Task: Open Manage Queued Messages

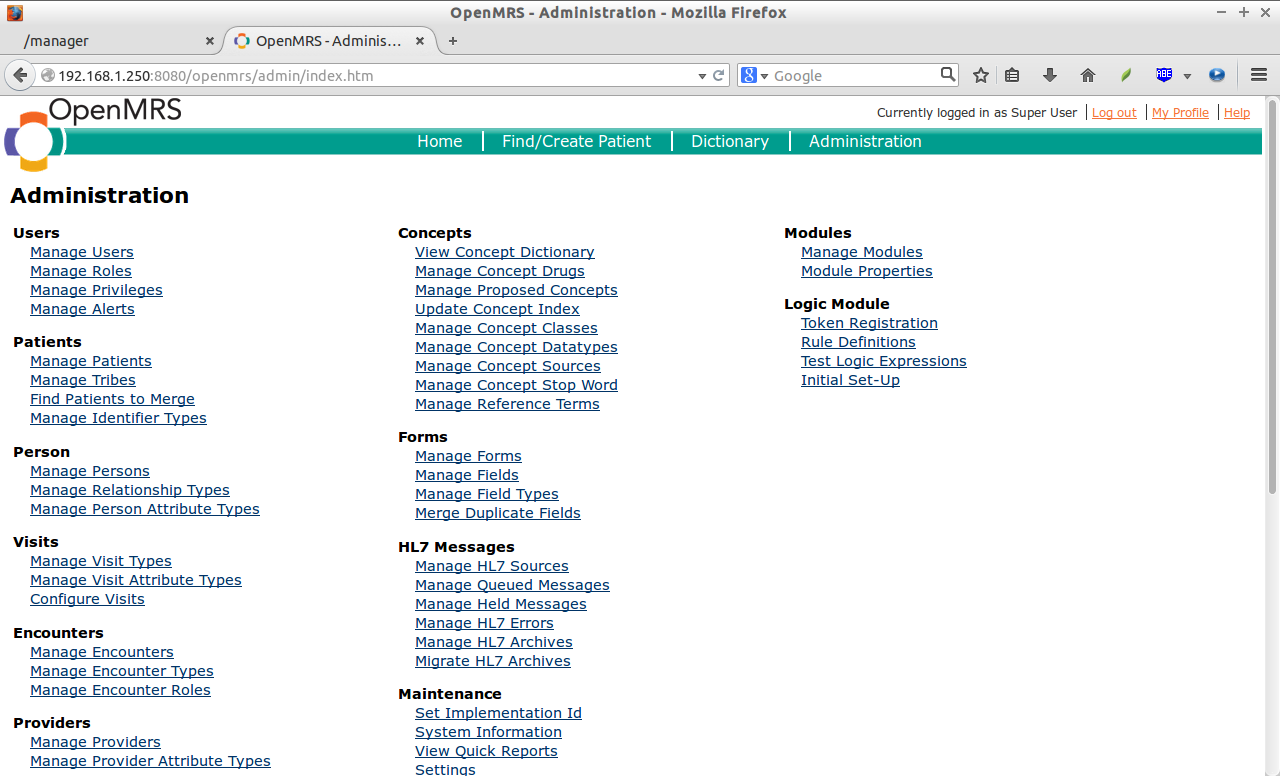Action: pos(512,585)
